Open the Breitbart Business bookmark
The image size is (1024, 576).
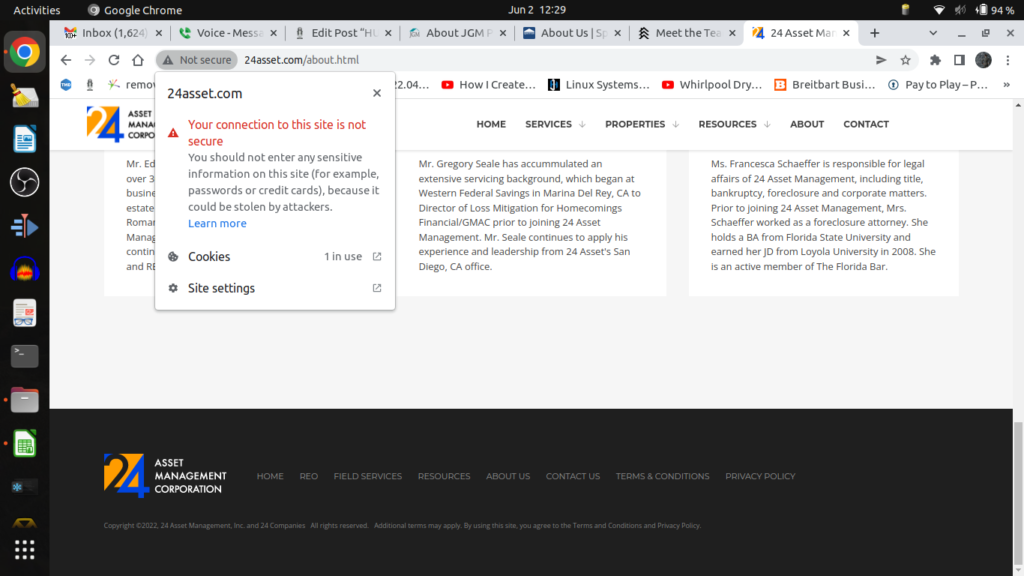pos(825,85)
